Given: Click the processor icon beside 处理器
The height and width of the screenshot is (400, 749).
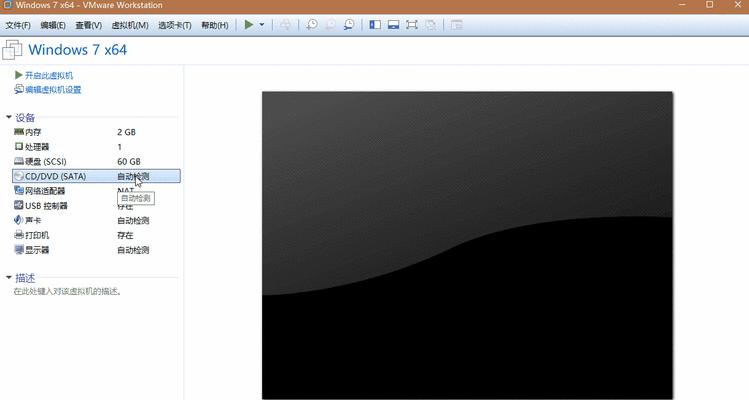Looking at the screenshot, I should (19, 146).
